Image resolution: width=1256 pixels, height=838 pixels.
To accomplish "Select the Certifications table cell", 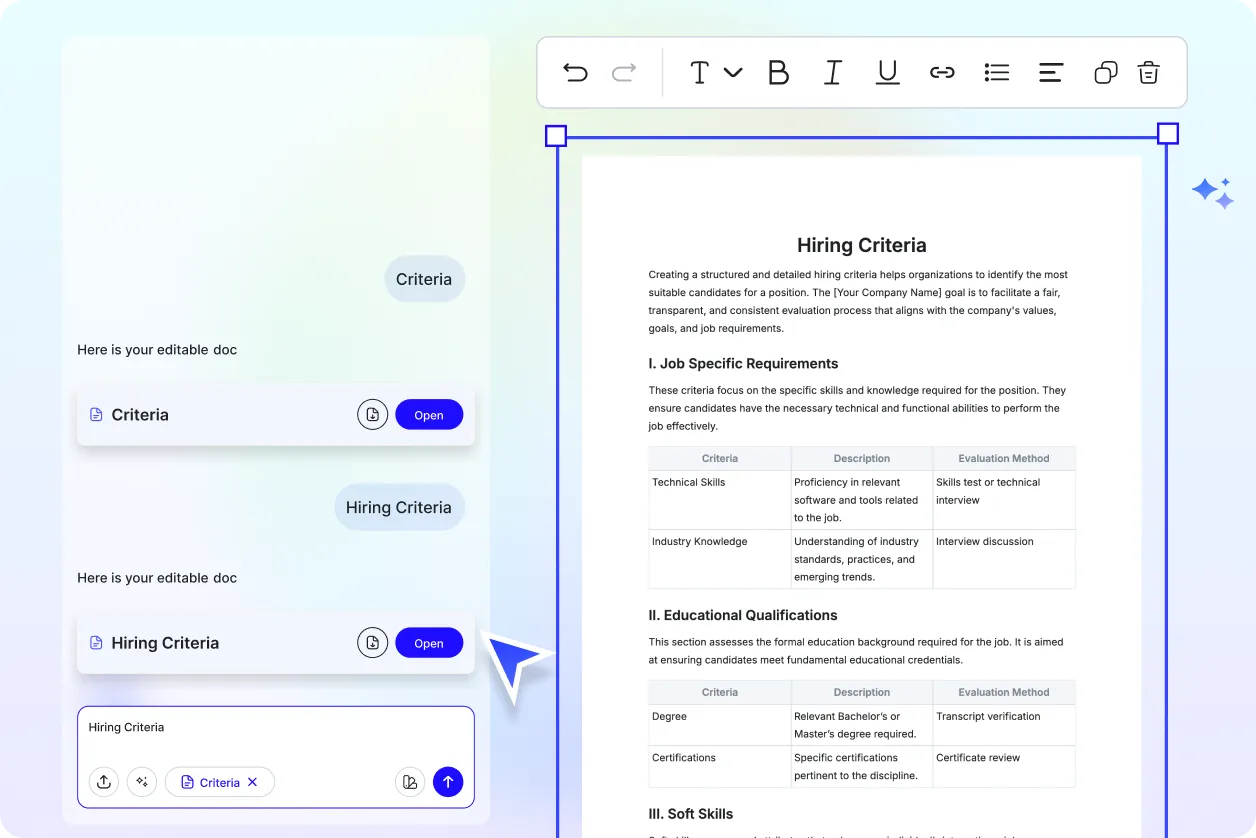I will pyautogui.click(x=720, y=766).
